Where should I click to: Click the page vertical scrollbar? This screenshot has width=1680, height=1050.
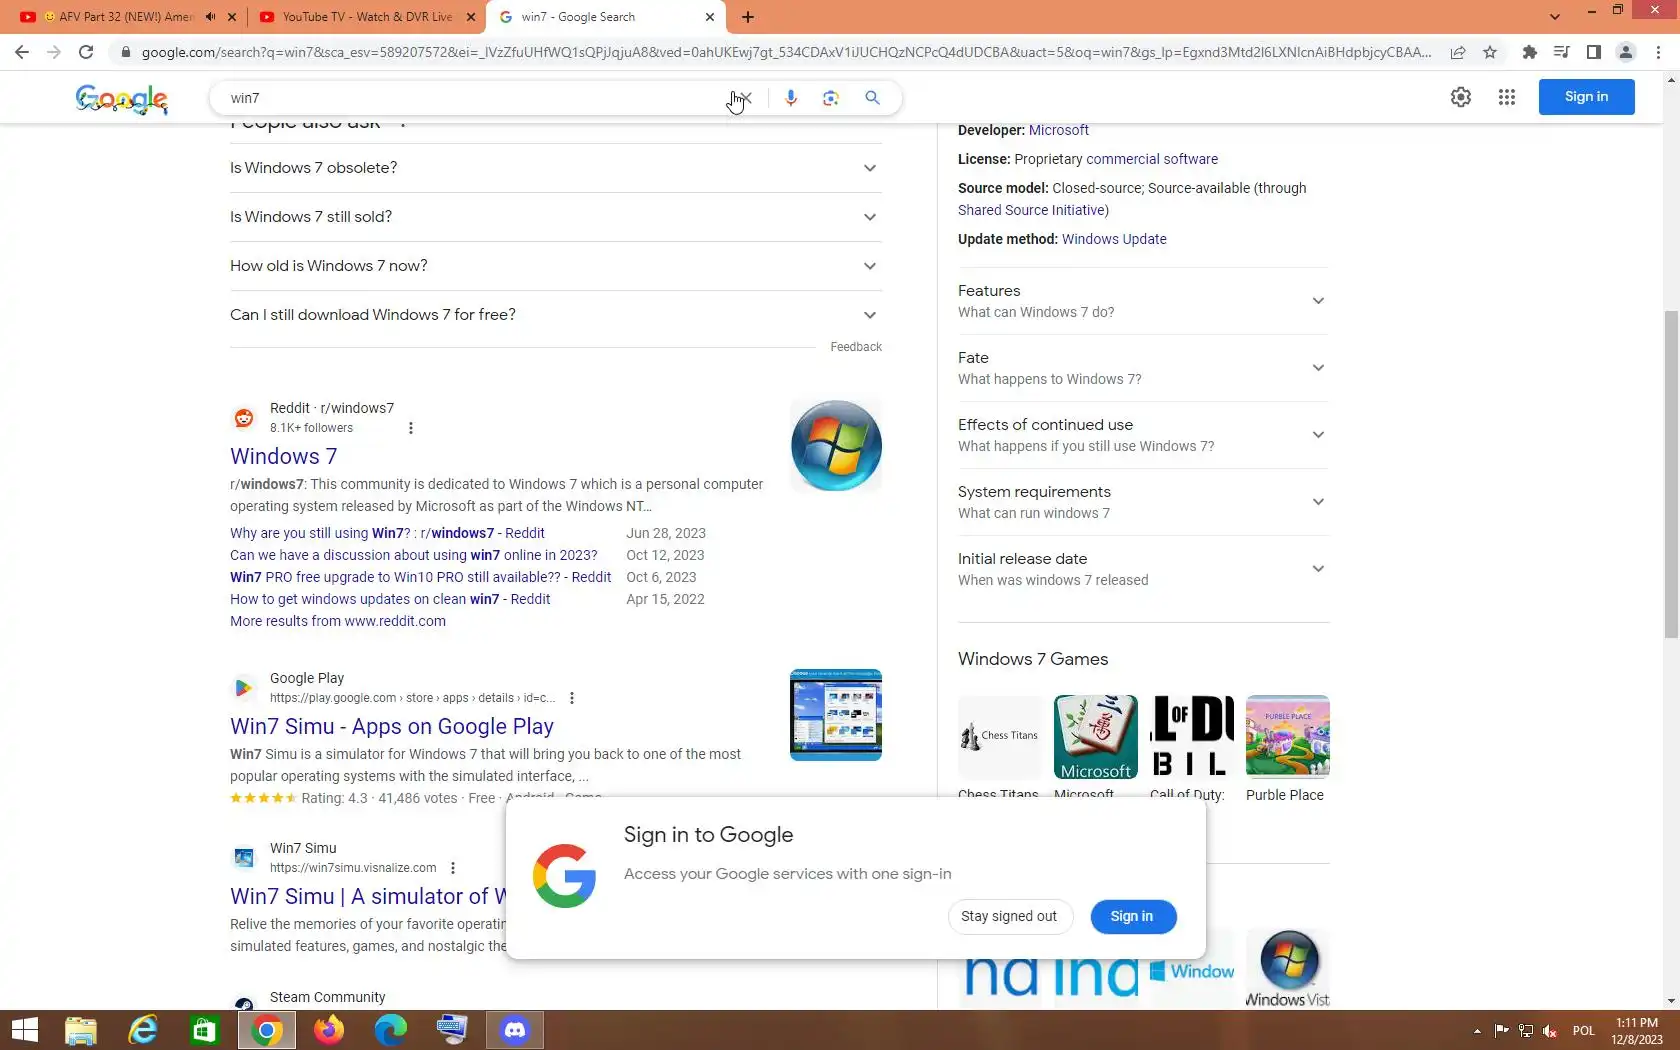point(1671,474)
